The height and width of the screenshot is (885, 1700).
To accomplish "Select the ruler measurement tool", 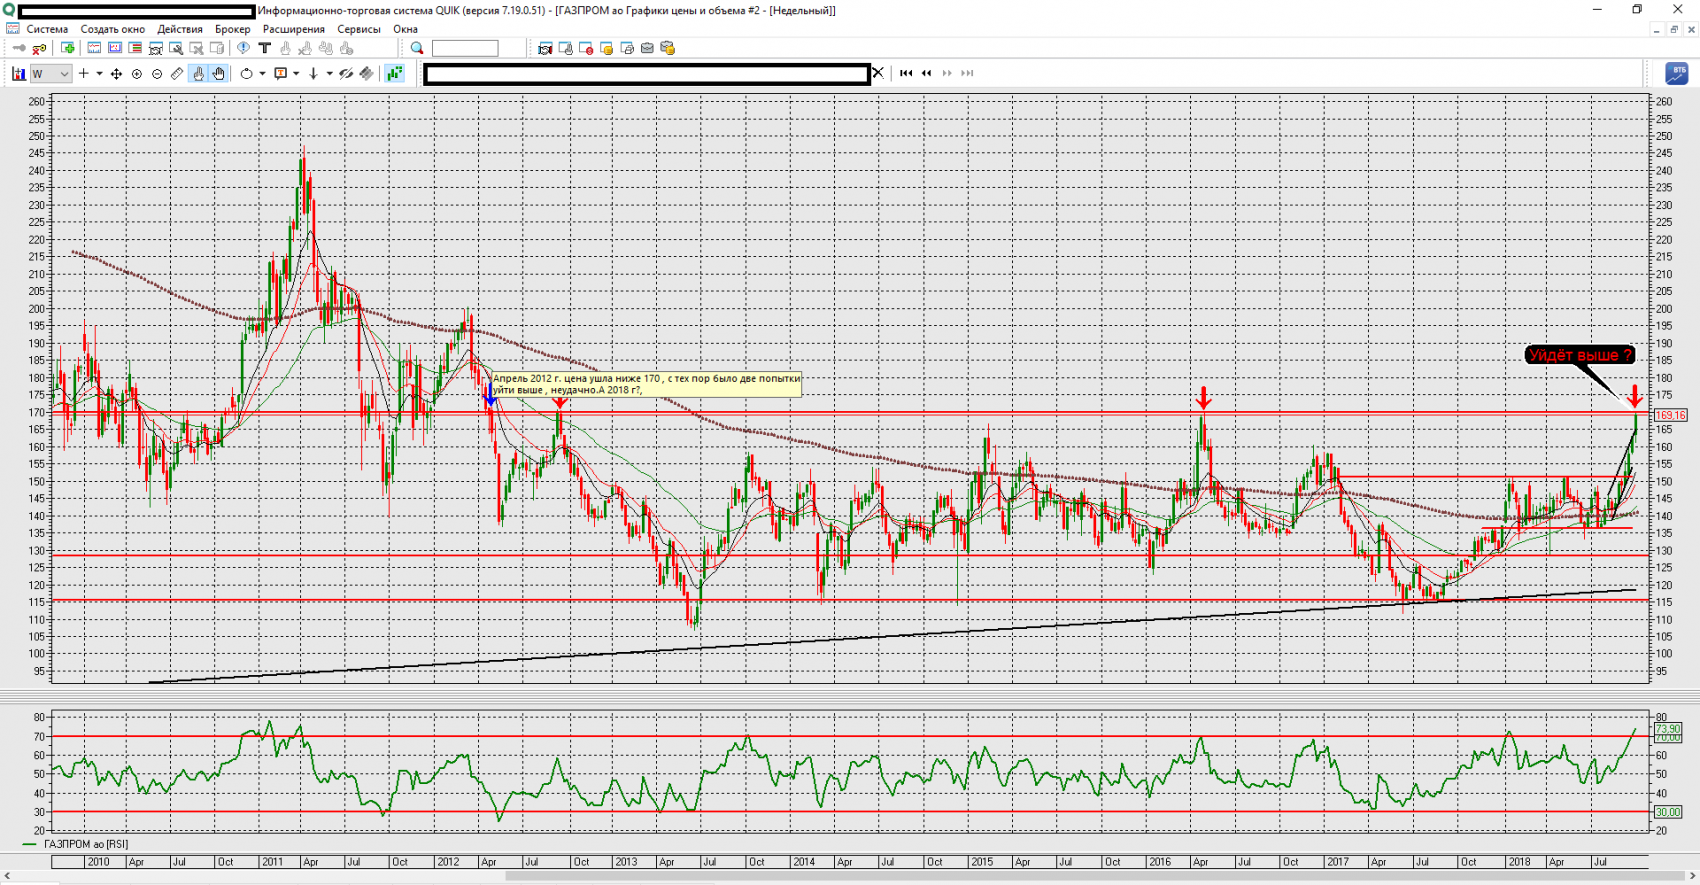I will click(177, 74).
